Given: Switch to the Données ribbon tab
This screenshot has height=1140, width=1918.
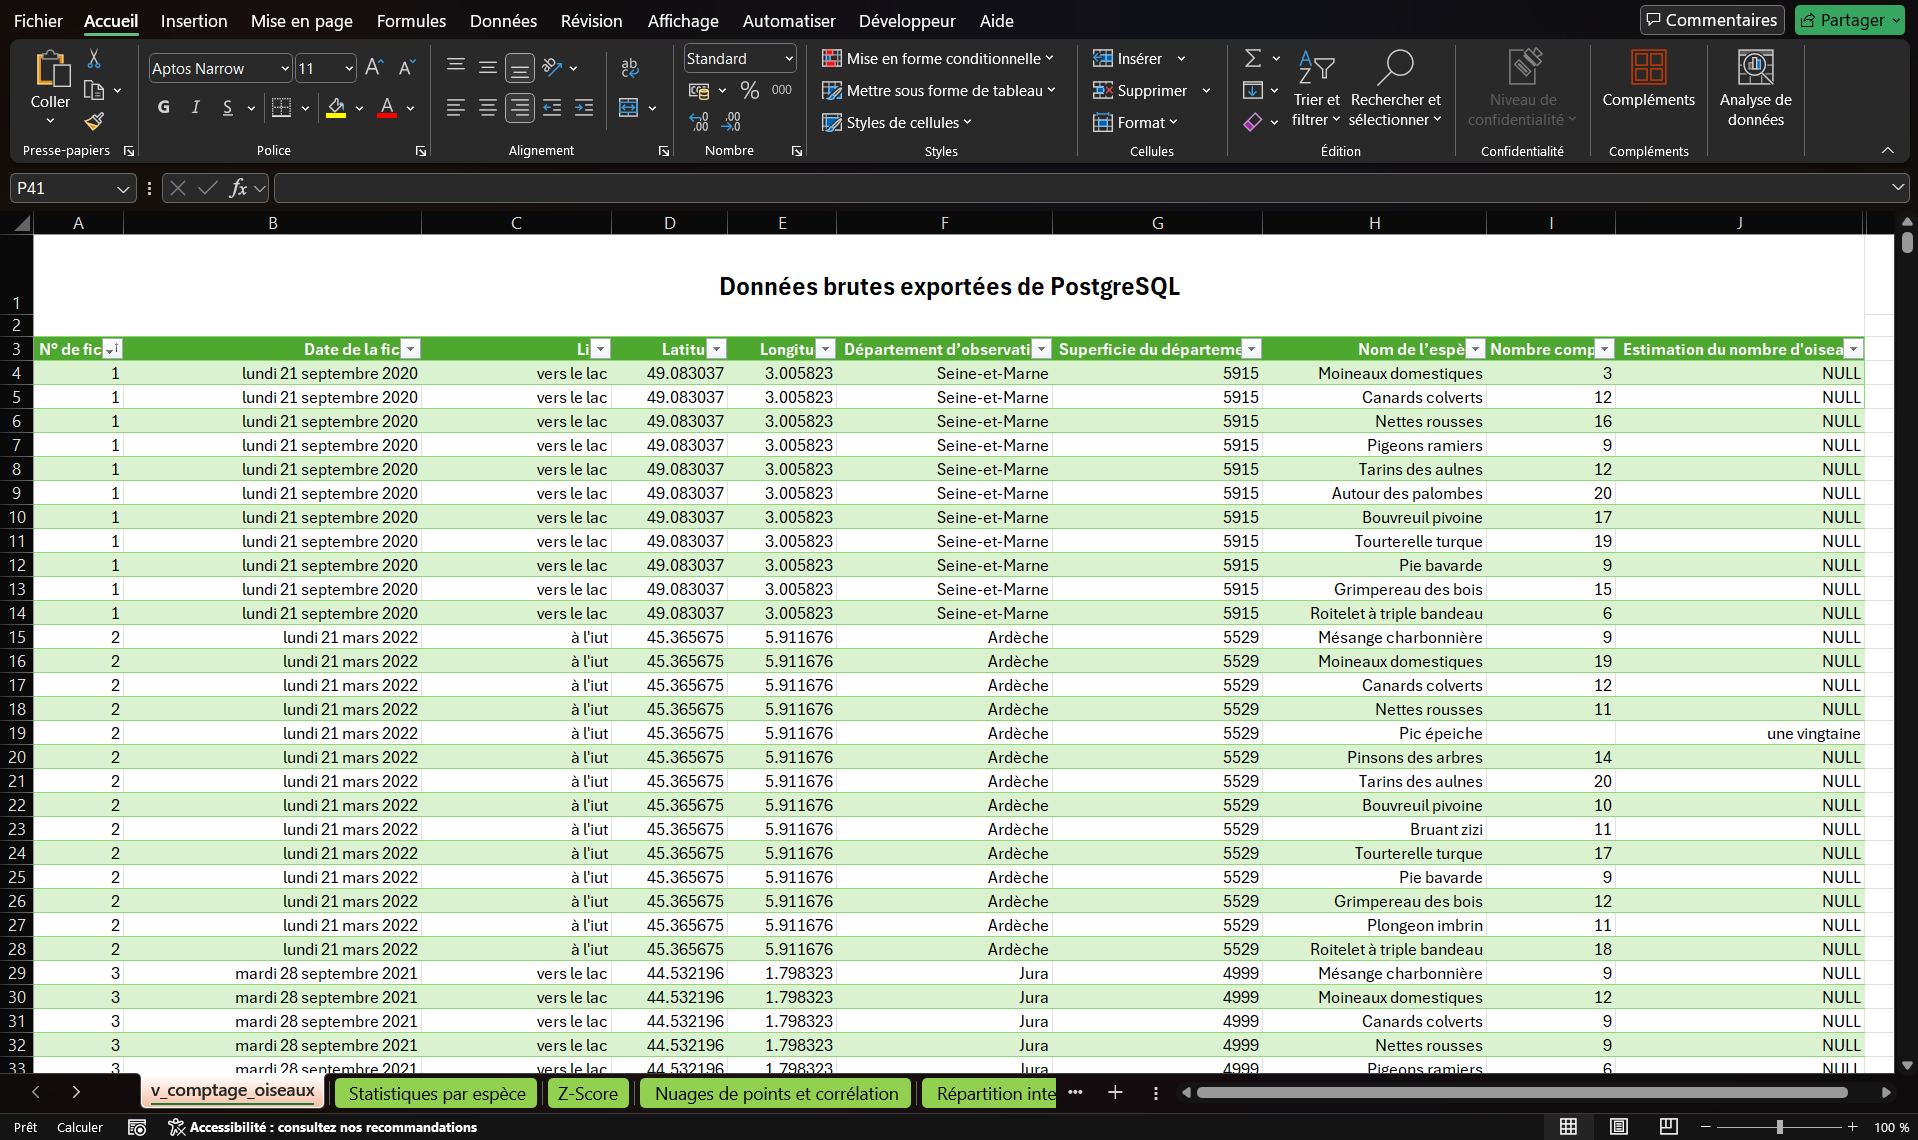Looking at the screenshot, I should point(502,20).
